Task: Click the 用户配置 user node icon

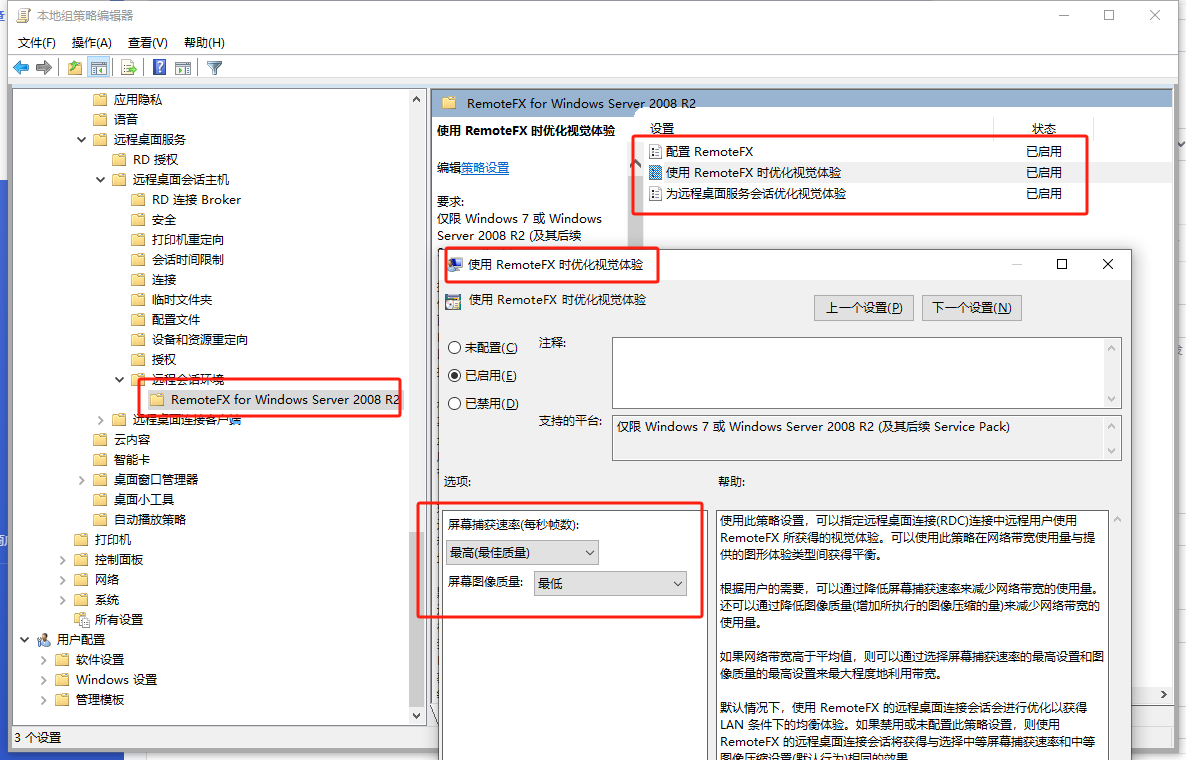Action: pyautogui.click(x=44, y=640)
